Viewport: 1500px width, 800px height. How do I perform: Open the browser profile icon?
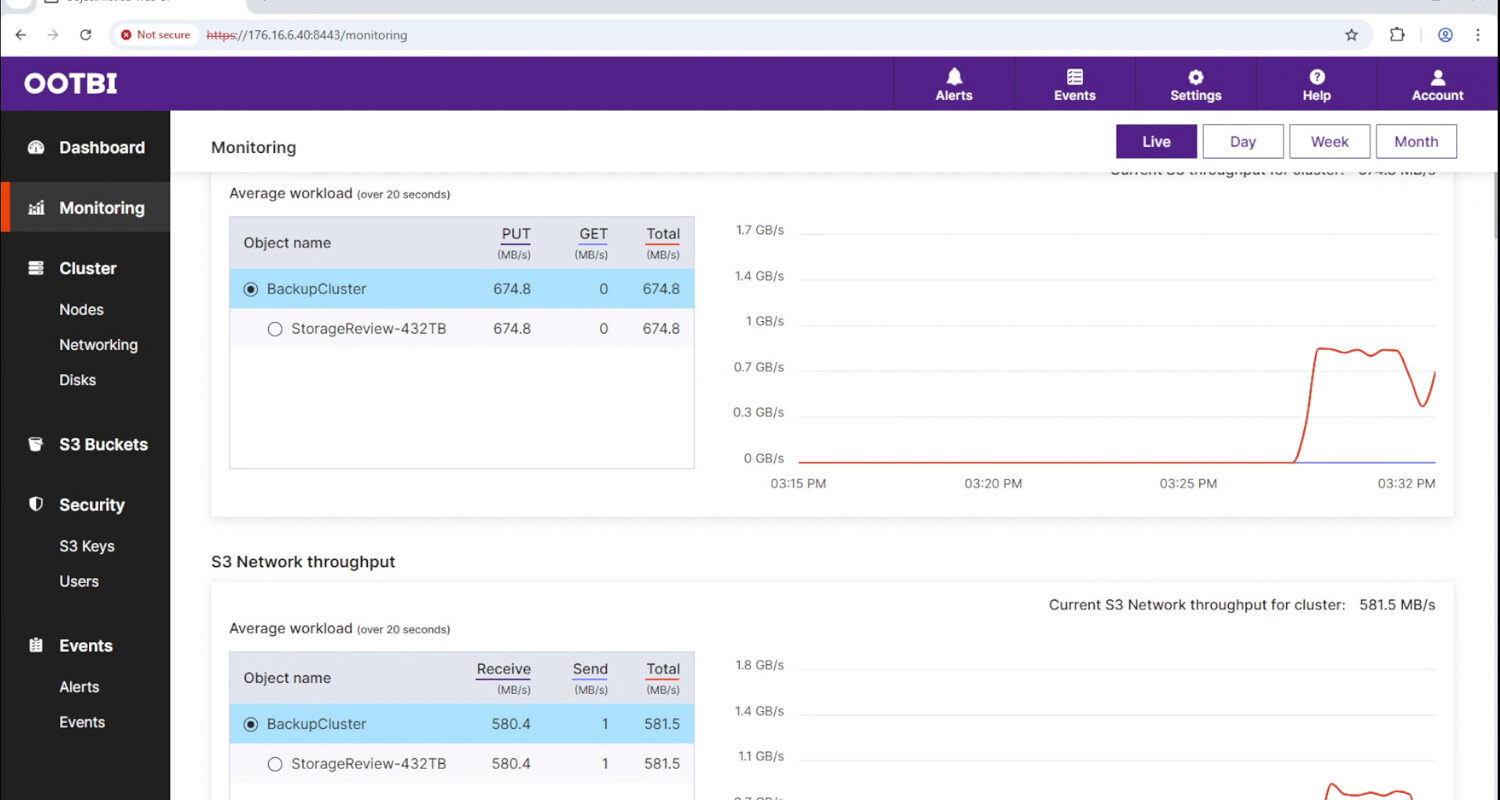pos(1445,35)
